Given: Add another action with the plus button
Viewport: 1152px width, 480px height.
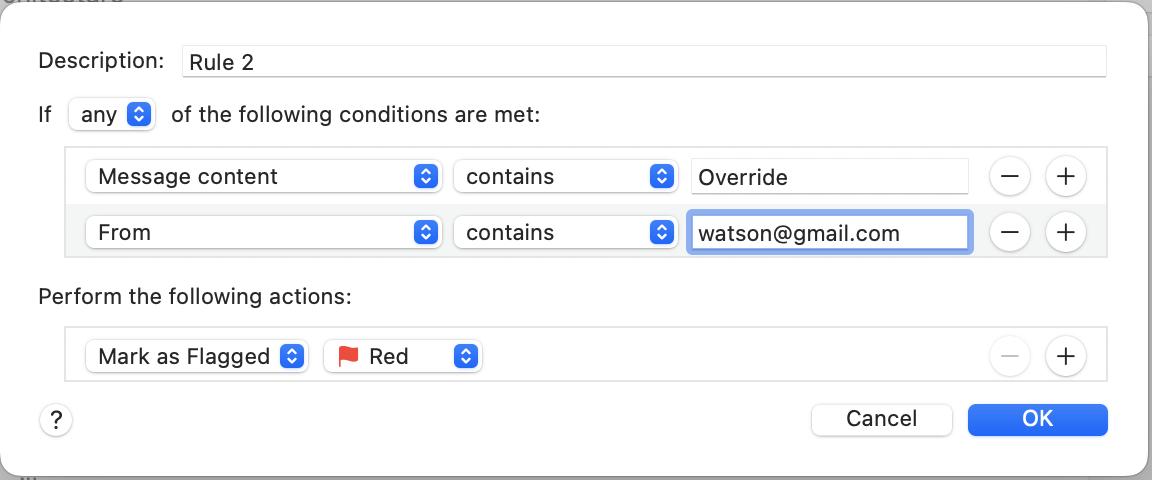Looking at the screenshot, I should point(1065,357).
